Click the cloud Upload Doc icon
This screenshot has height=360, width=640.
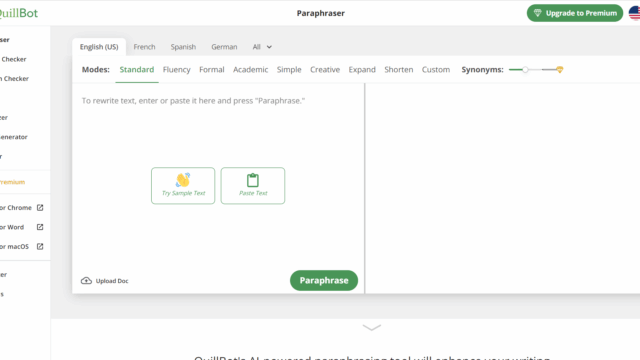click(x=86, y=281)
